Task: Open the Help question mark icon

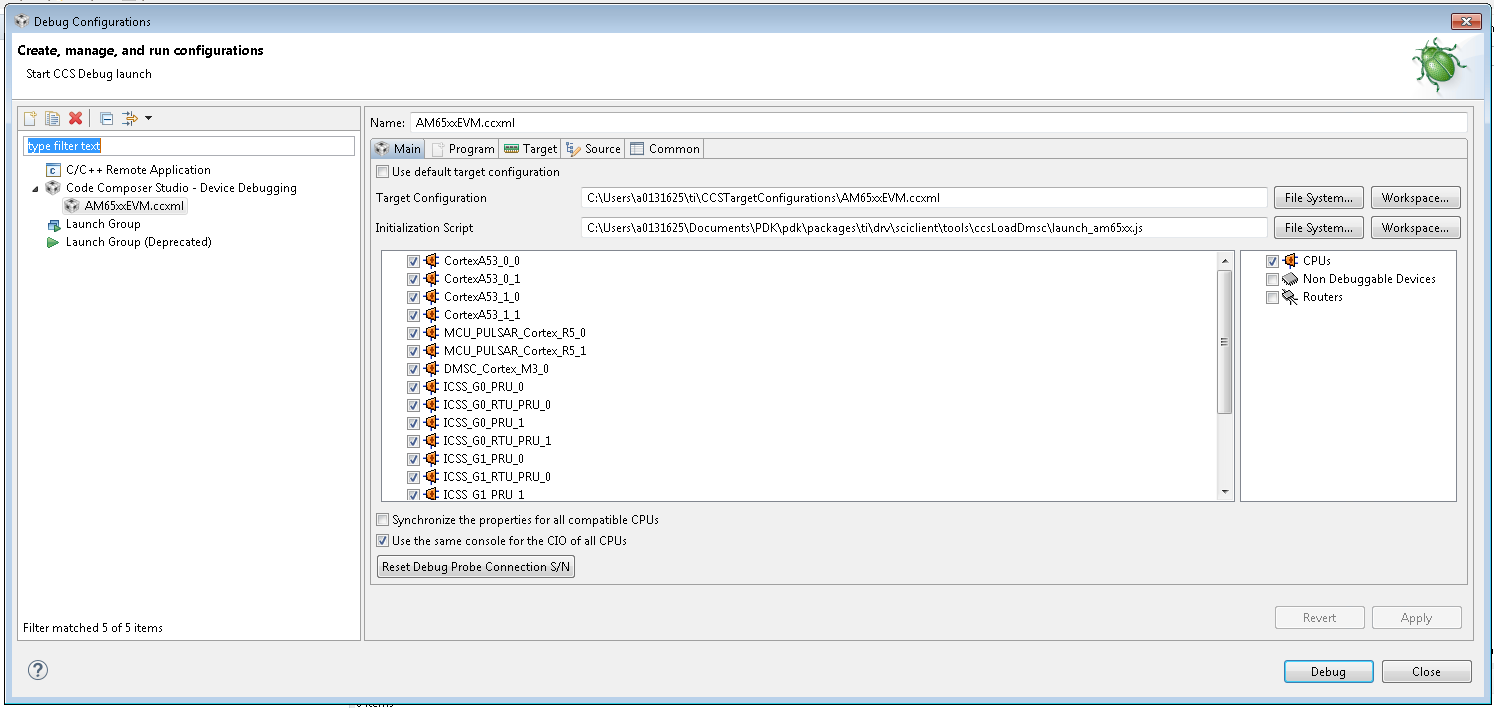Action: [38, 670]
